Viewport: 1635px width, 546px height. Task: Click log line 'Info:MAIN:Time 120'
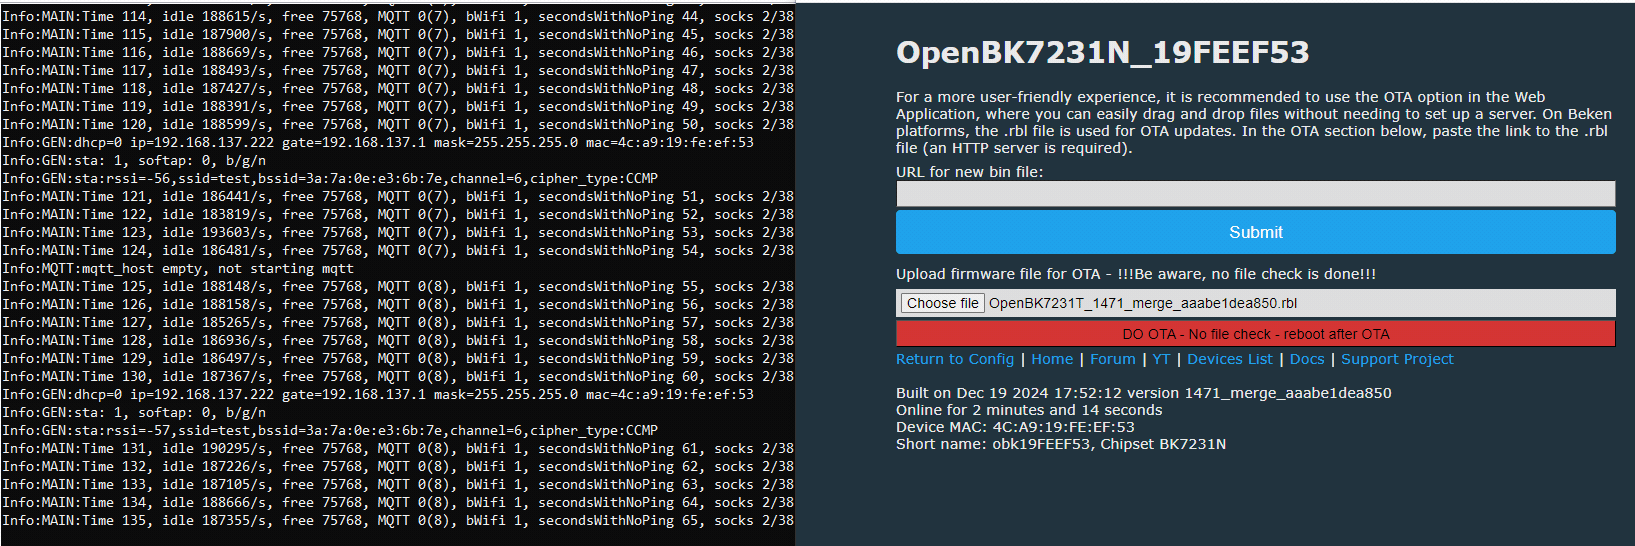(x=398, y=124)
